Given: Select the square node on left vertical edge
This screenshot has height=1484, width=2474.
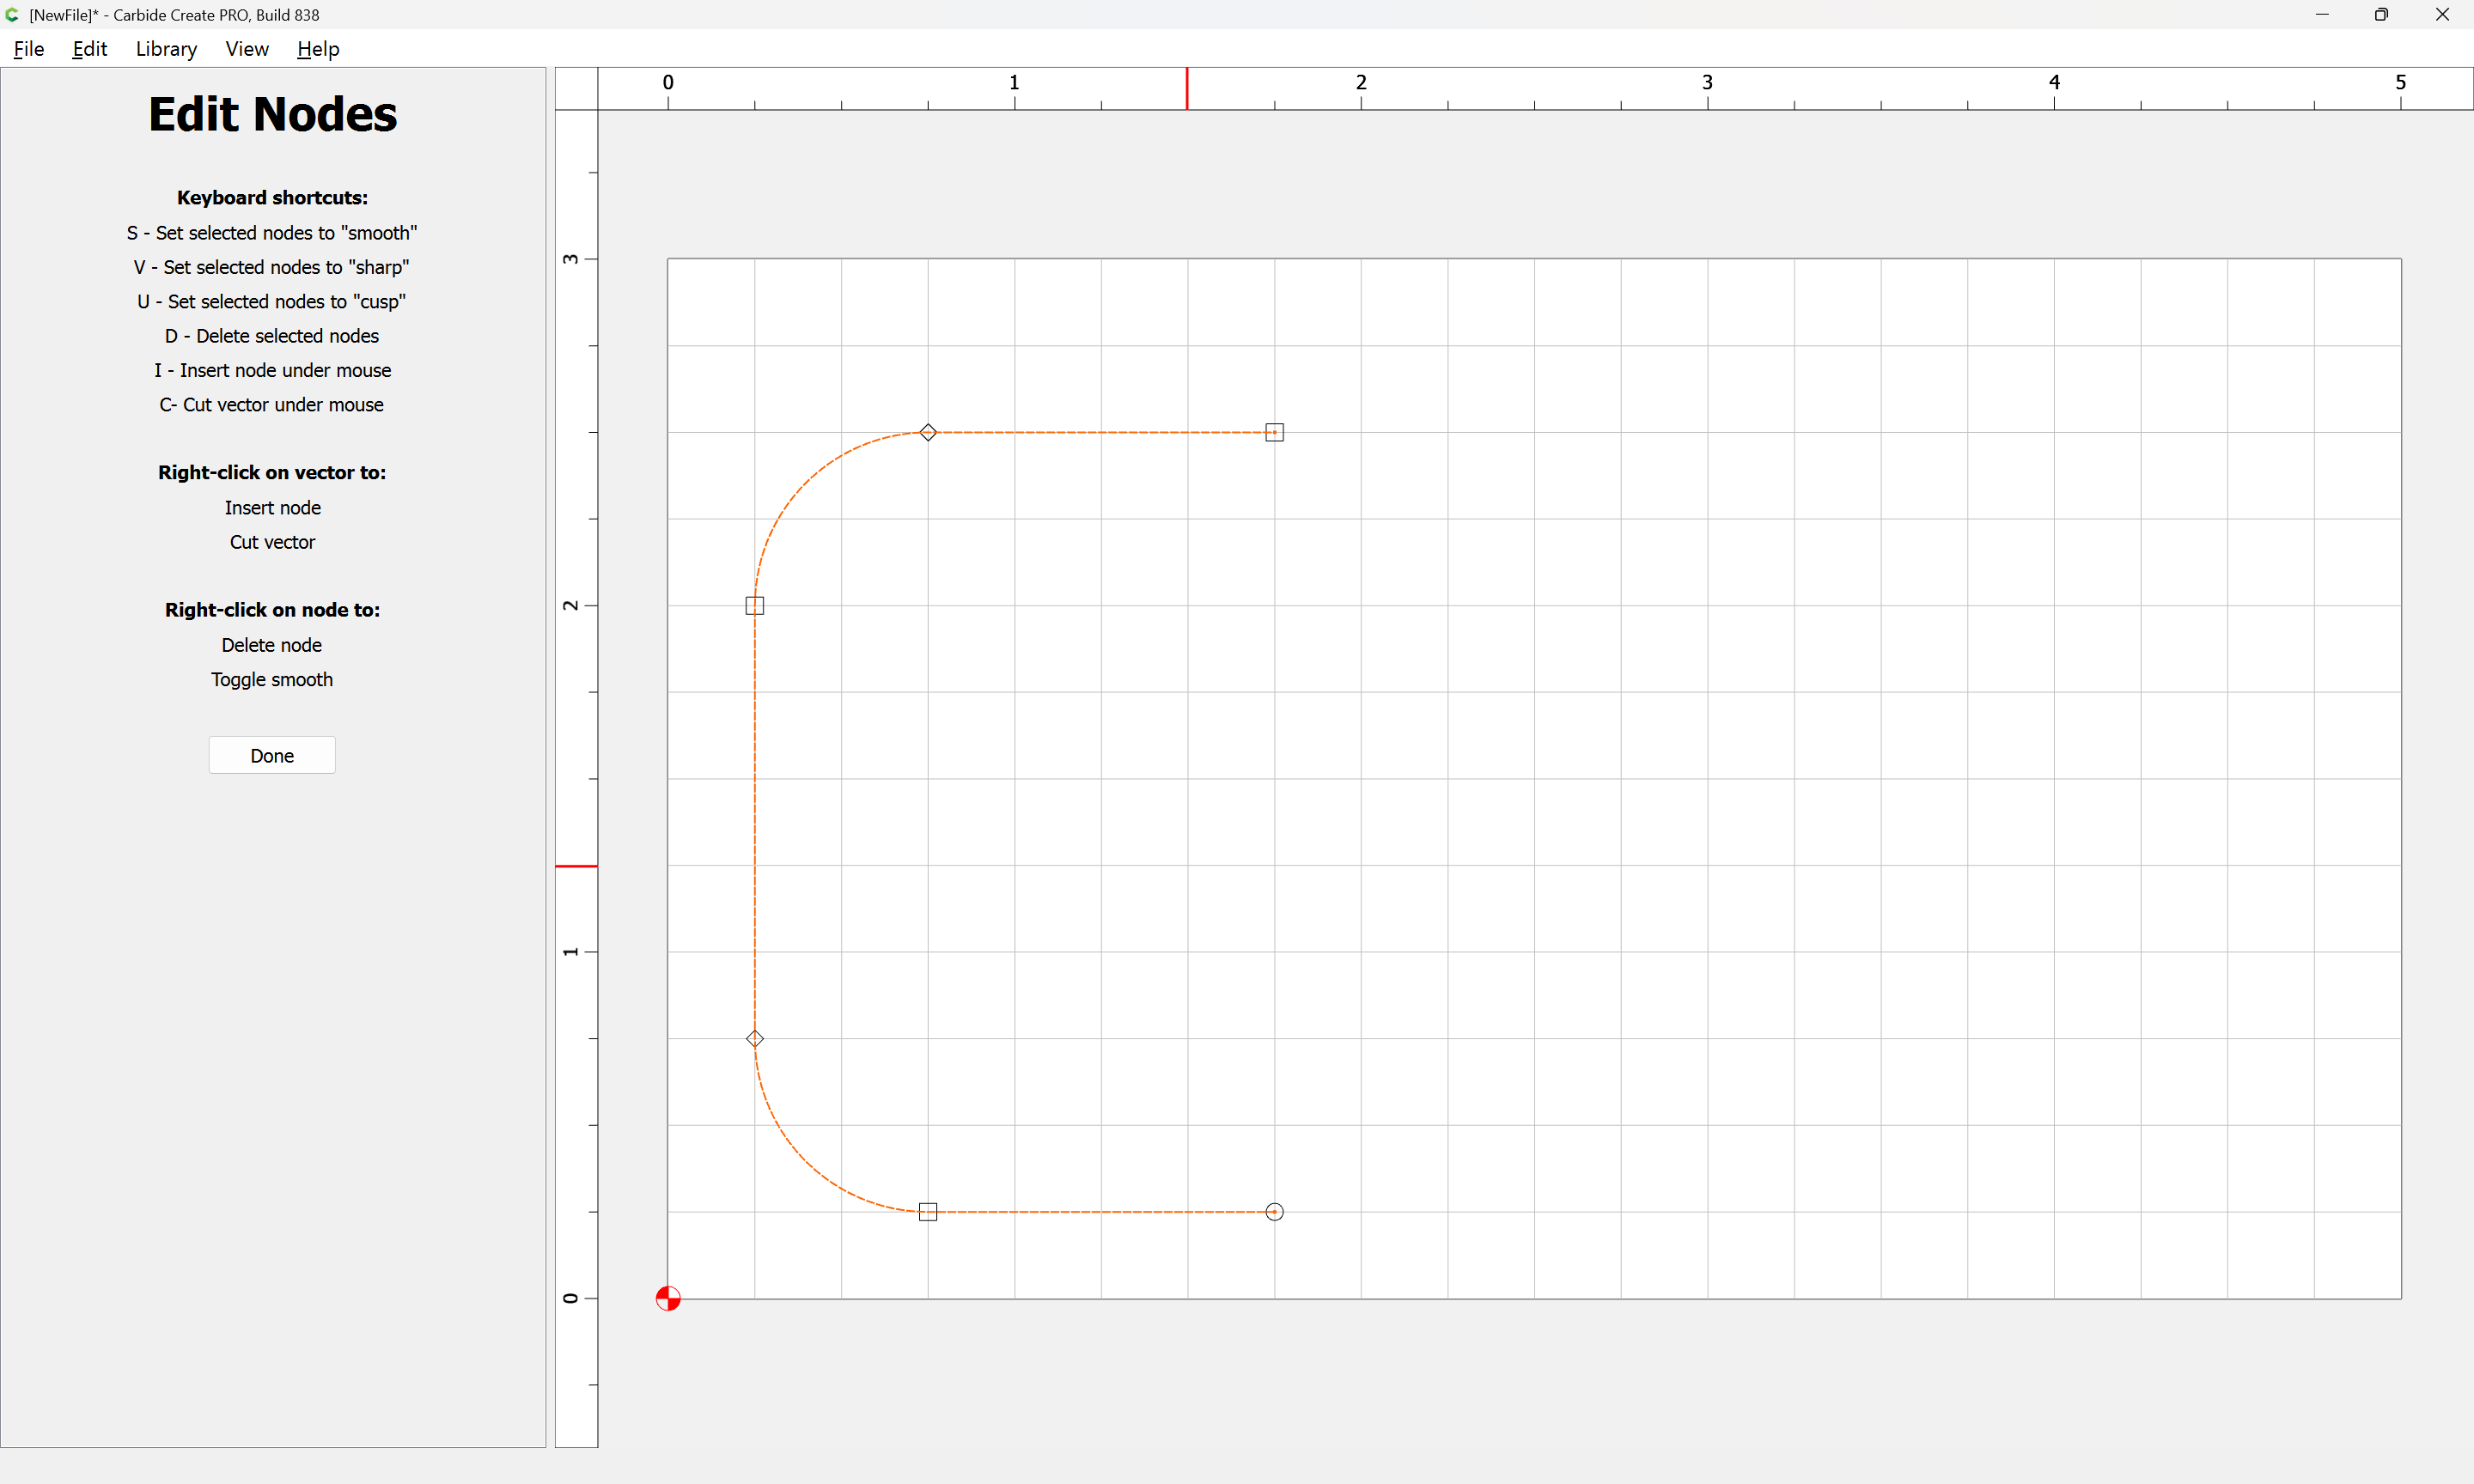Looking at the screenshot, I should (x=755, y=605).
